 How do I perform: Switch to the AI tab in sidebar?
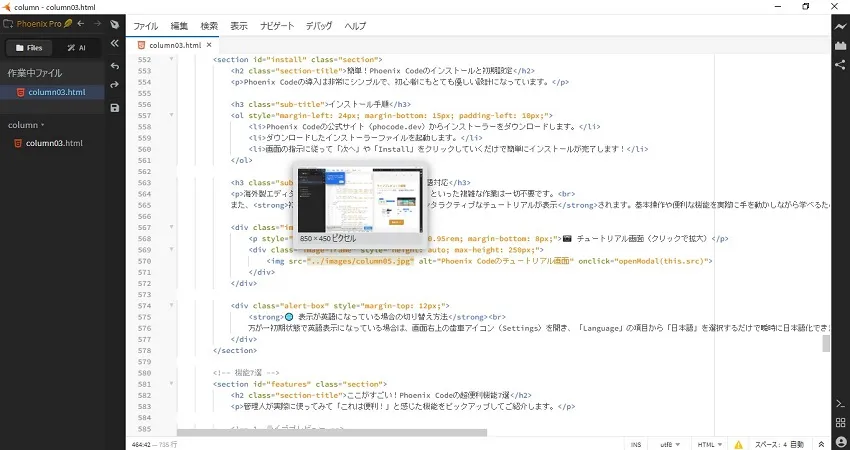[x=76, y=48]
